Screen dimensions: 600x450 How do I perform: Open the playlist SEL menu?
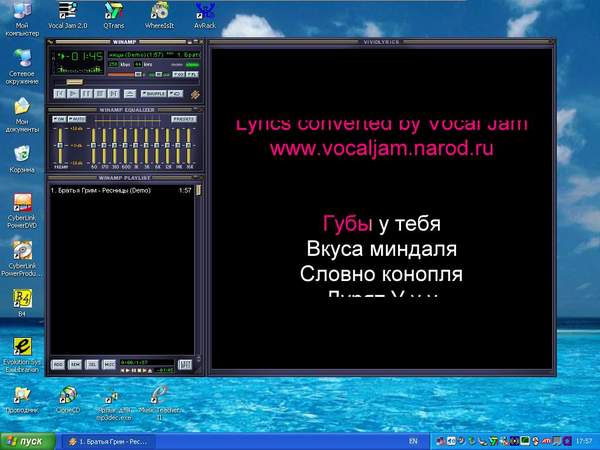[x=92, y=365]
